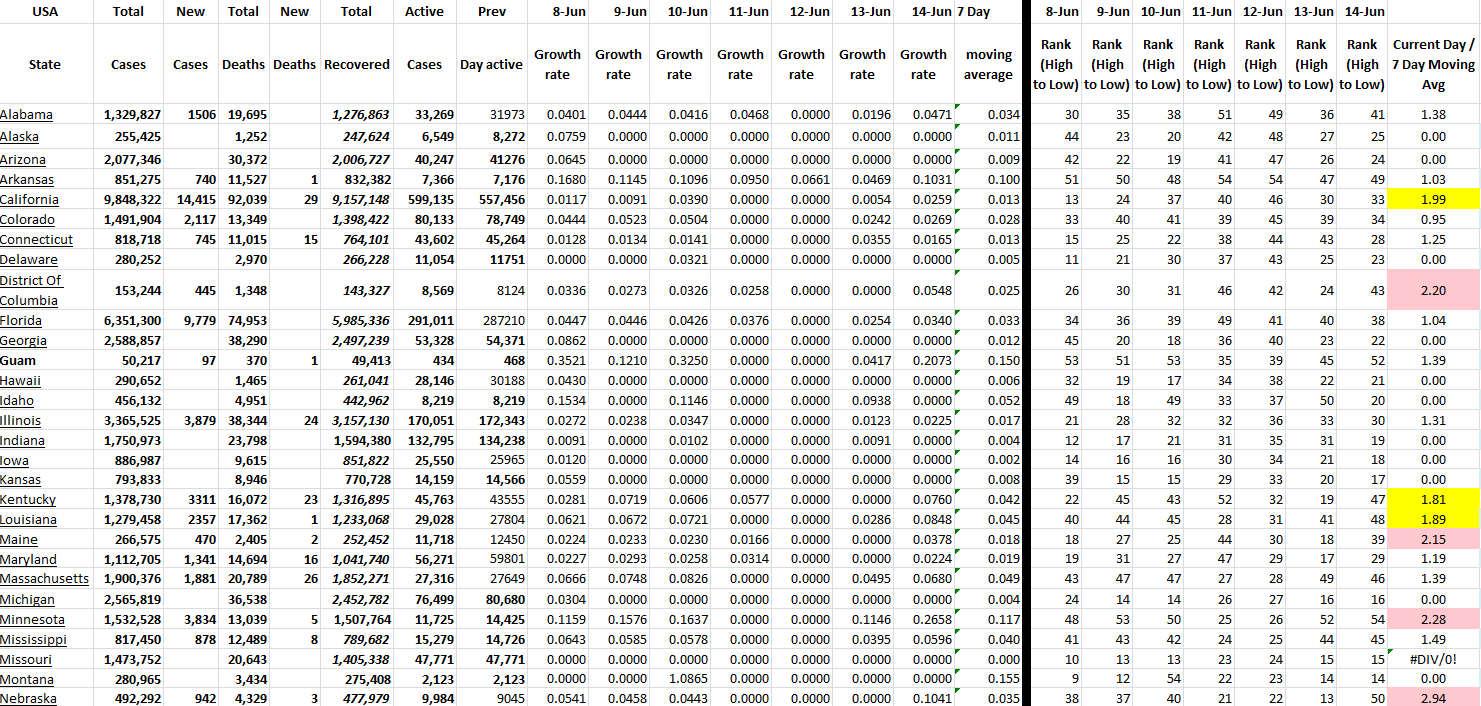Click the Mississippi state link
This screenshot has height=706, width=1481.
pos(34,640)
